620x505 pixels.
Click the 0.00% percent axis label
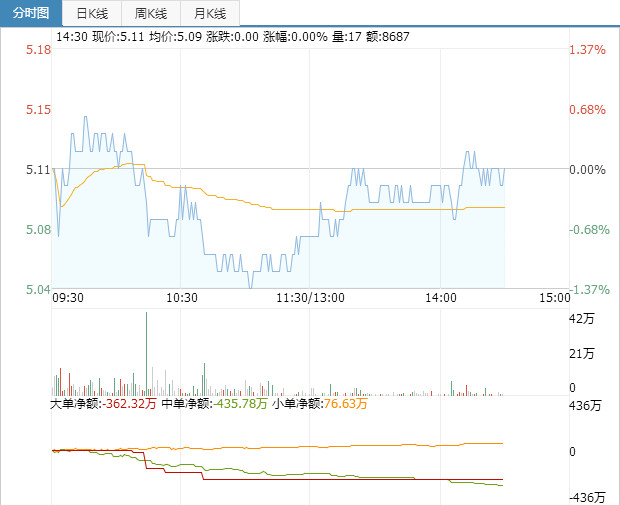point(587,170)
